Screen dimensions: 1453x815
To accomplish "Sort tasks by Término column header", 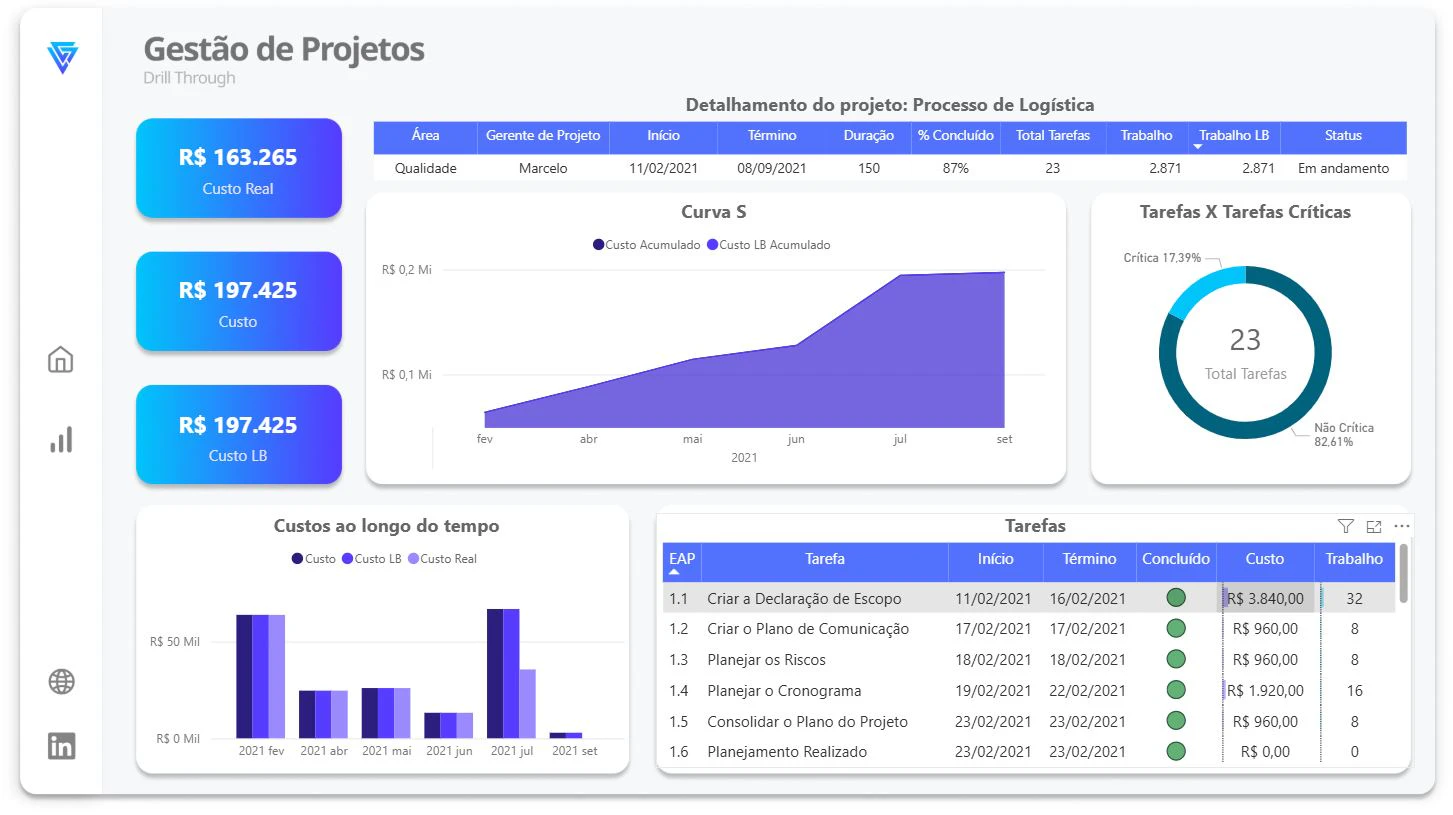I will (x=1089, y=559).
